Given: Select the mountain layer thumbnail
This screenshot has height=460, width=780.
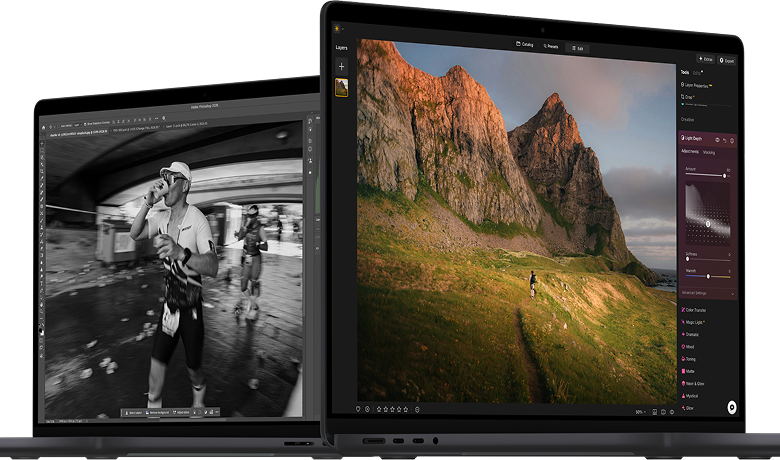Looking at the screenshot, I should (341, 88).
